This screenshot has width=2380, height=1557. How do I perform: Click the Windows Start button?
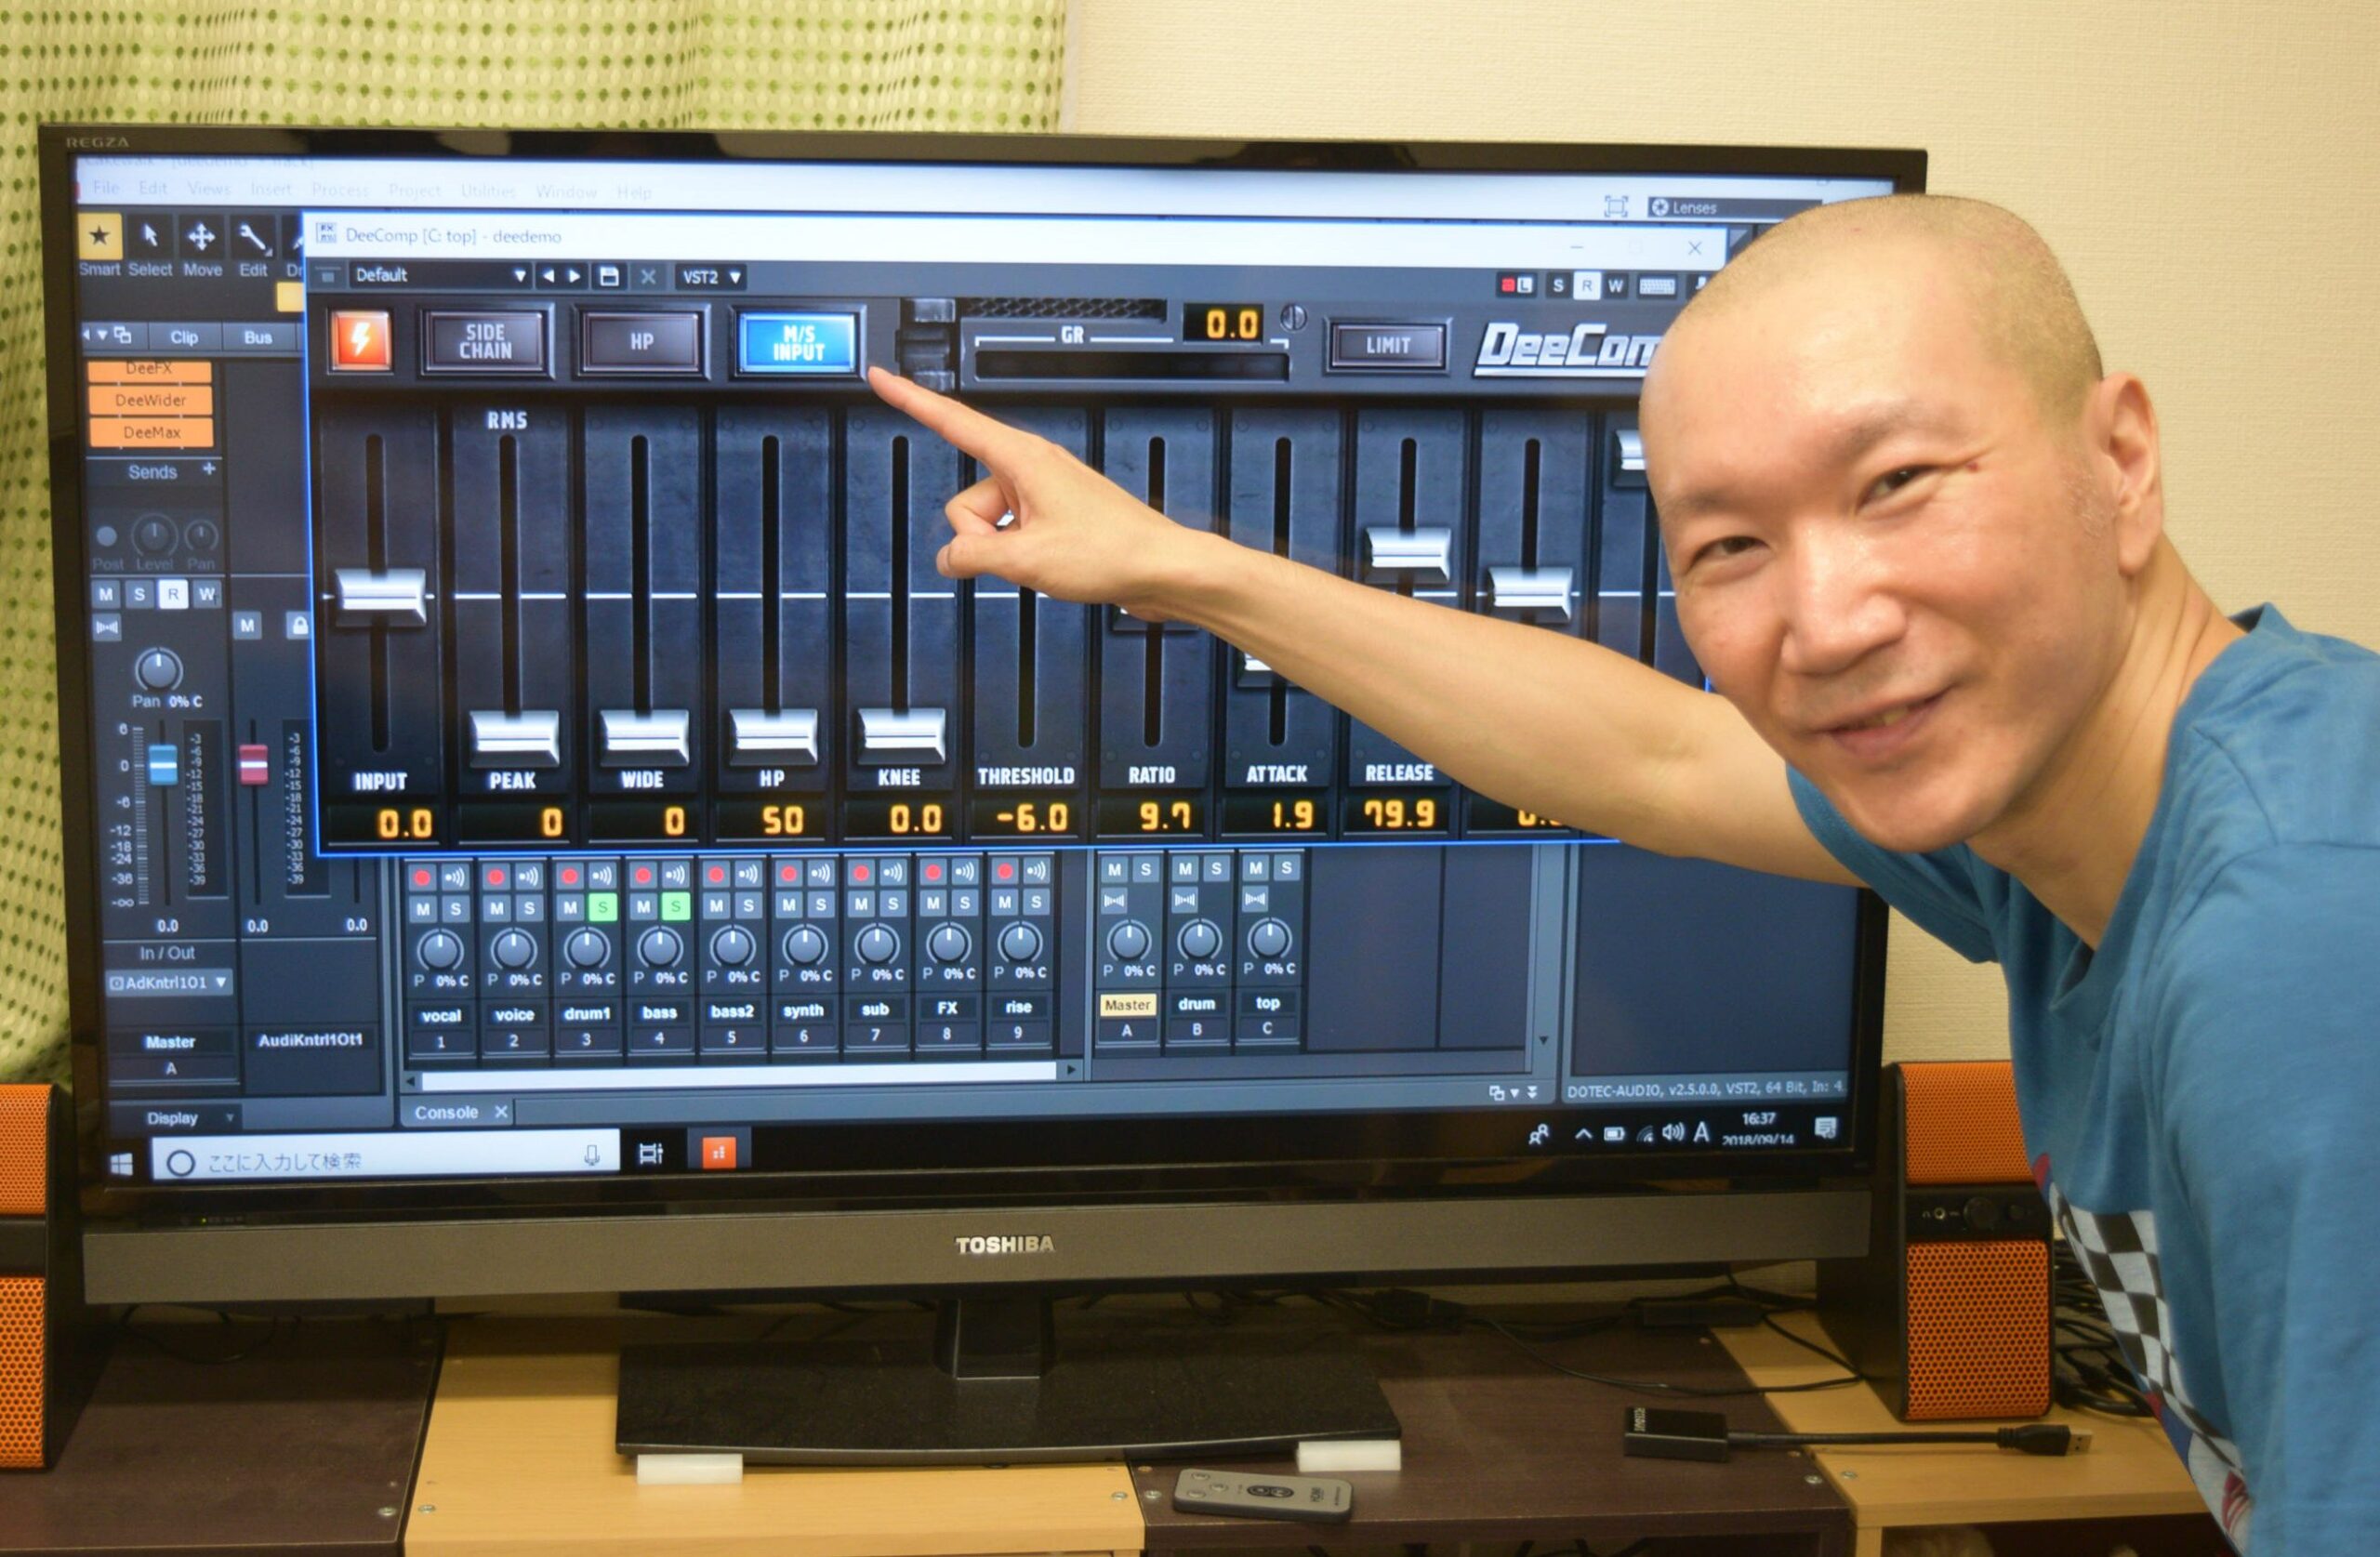(121, 1164)
